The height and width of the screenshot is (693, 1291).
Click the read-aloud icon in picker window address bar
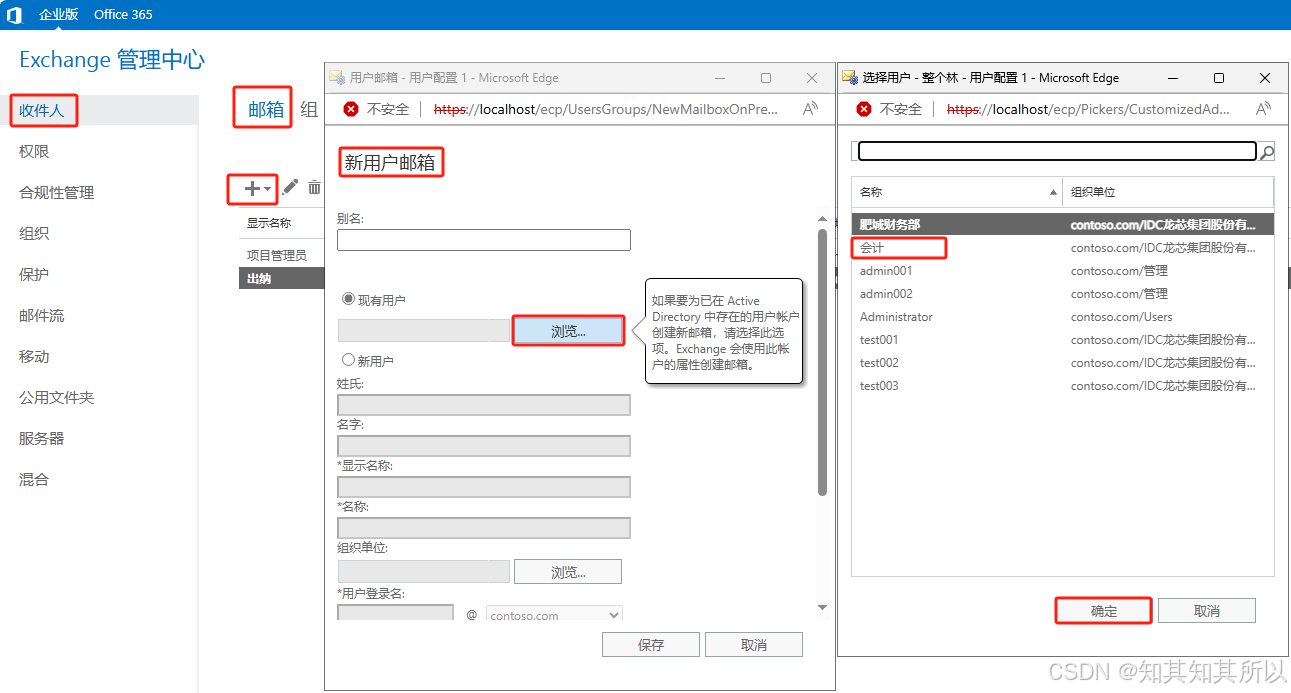point(1263,109)
